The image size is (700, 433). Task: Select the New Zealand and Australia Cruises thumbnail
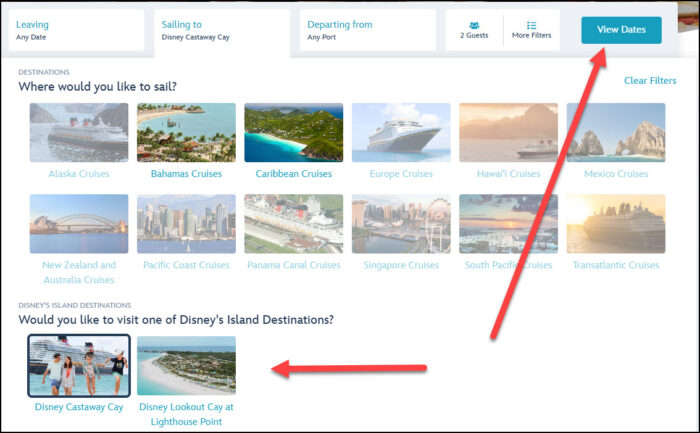click(x=79, y=224)
